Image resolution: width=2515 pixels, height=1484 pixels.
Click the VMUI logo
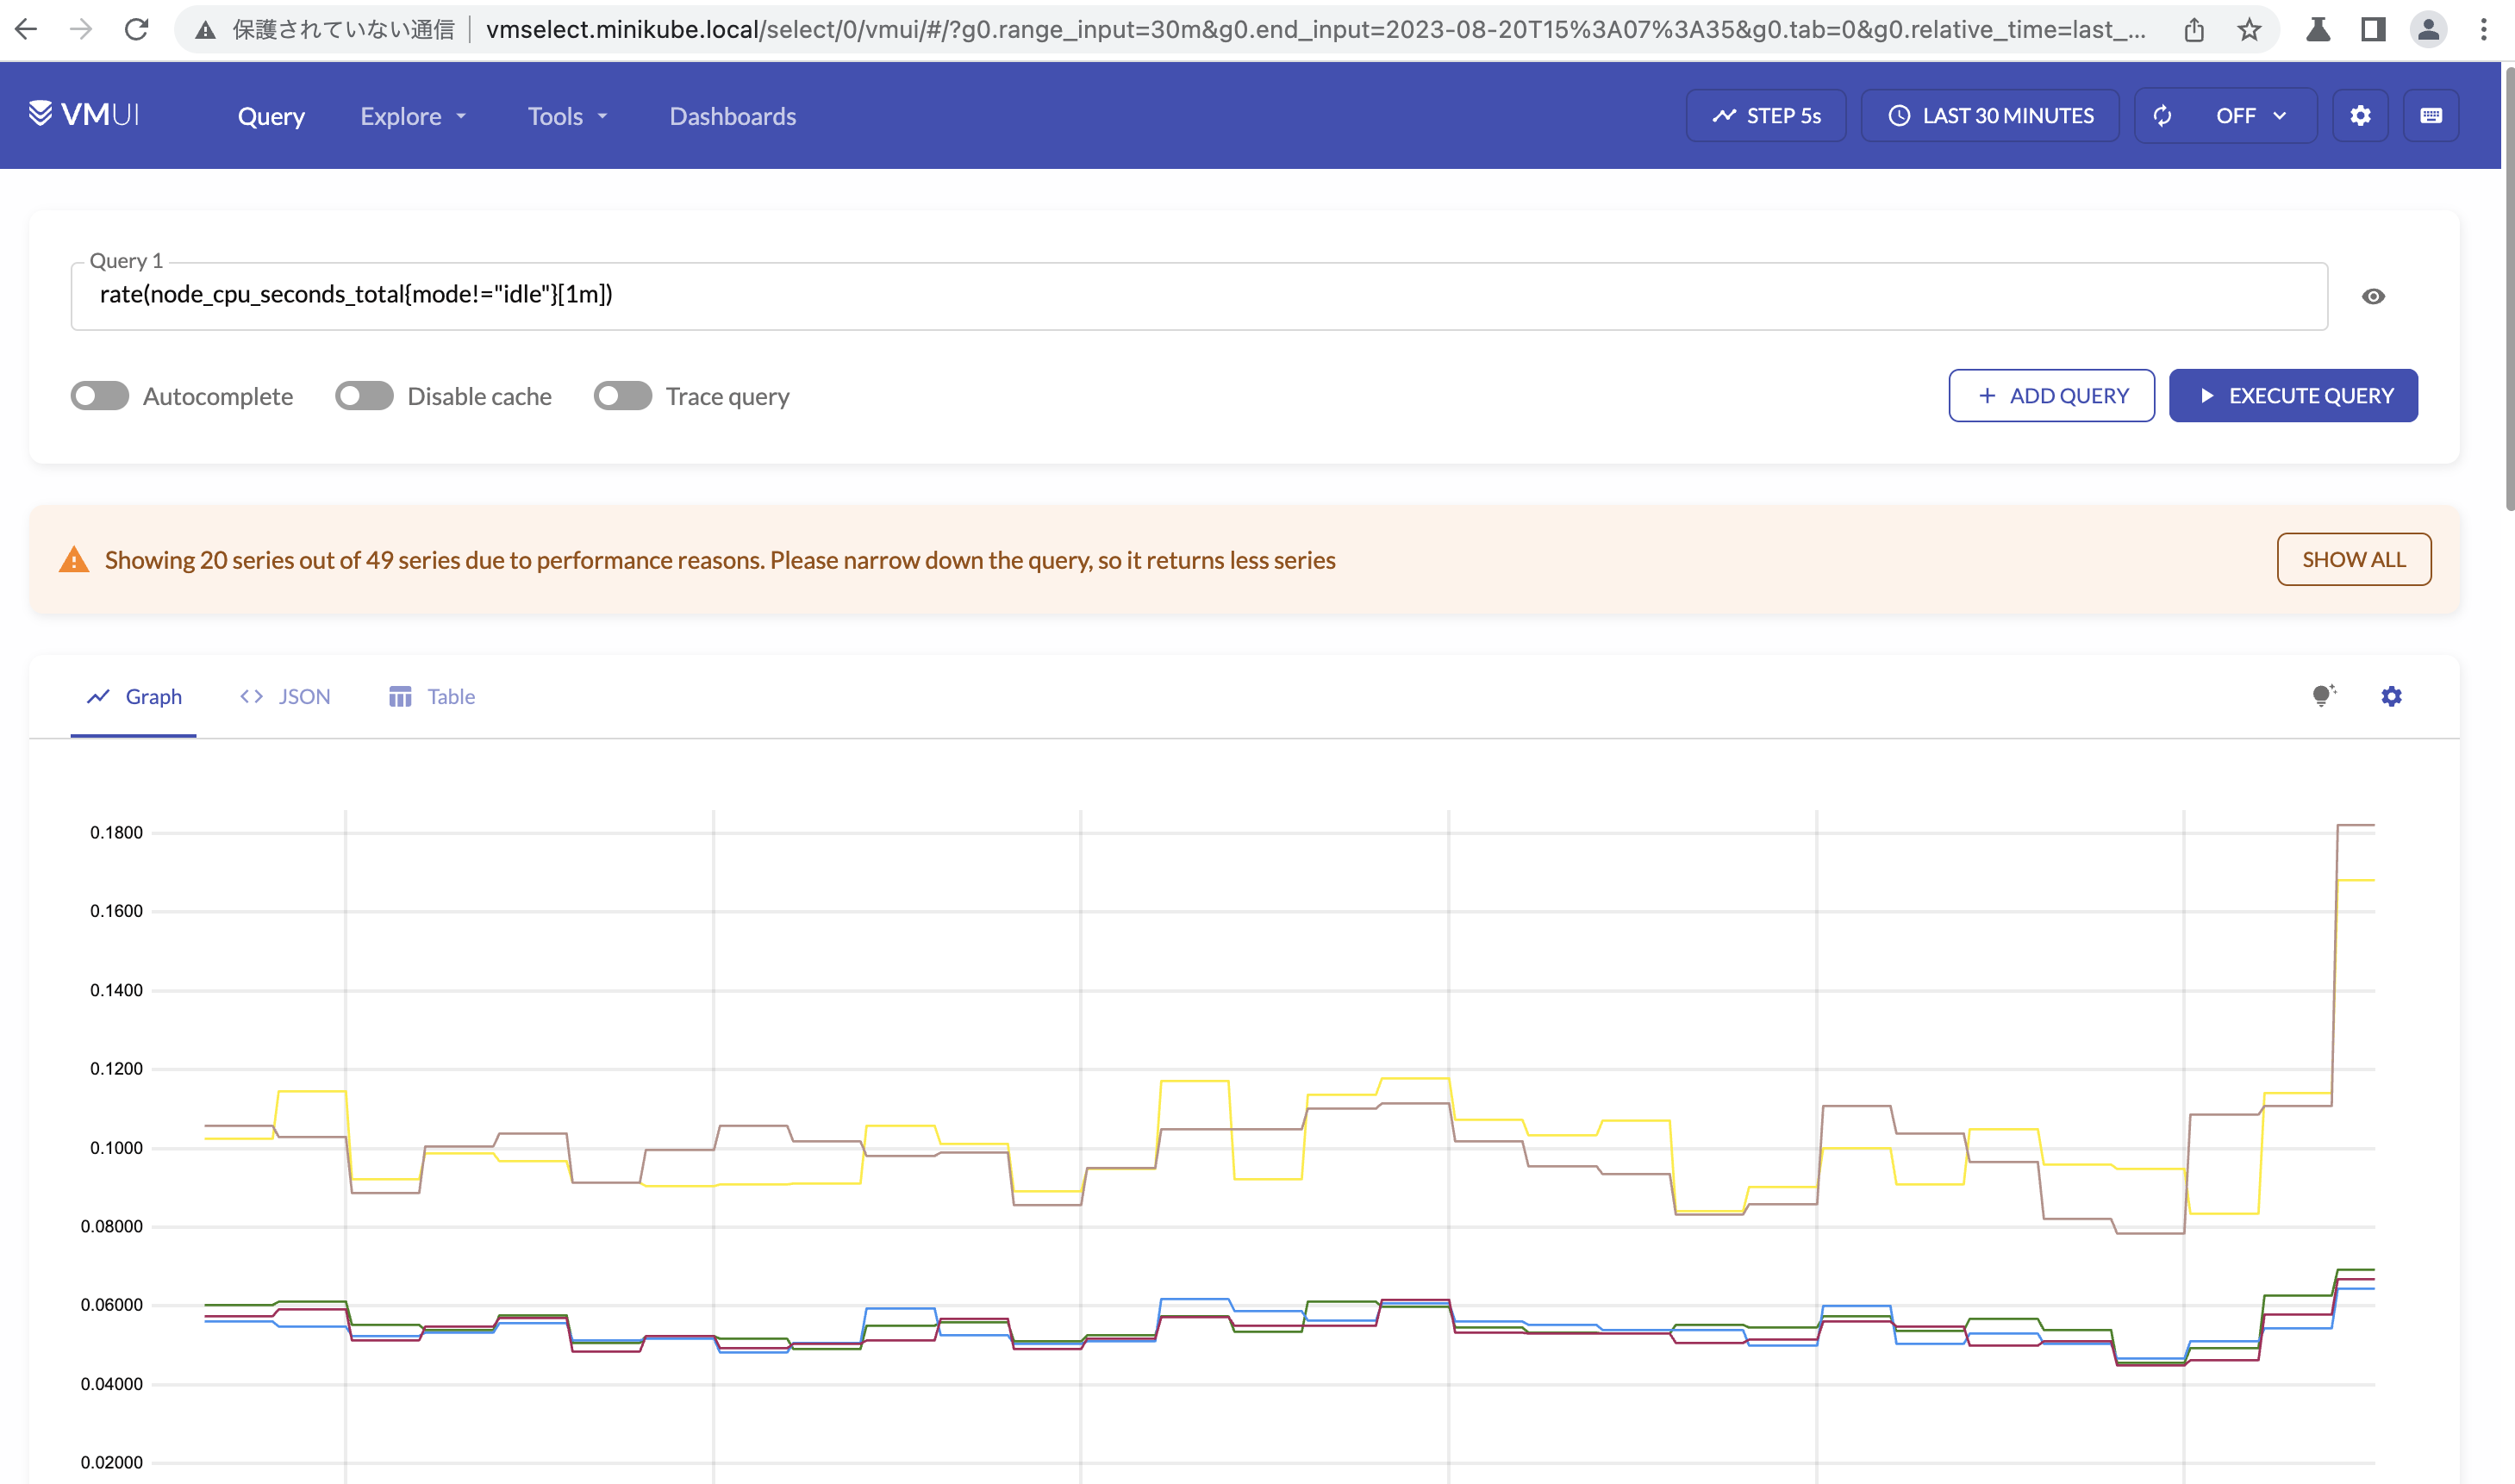pos(84,114)
